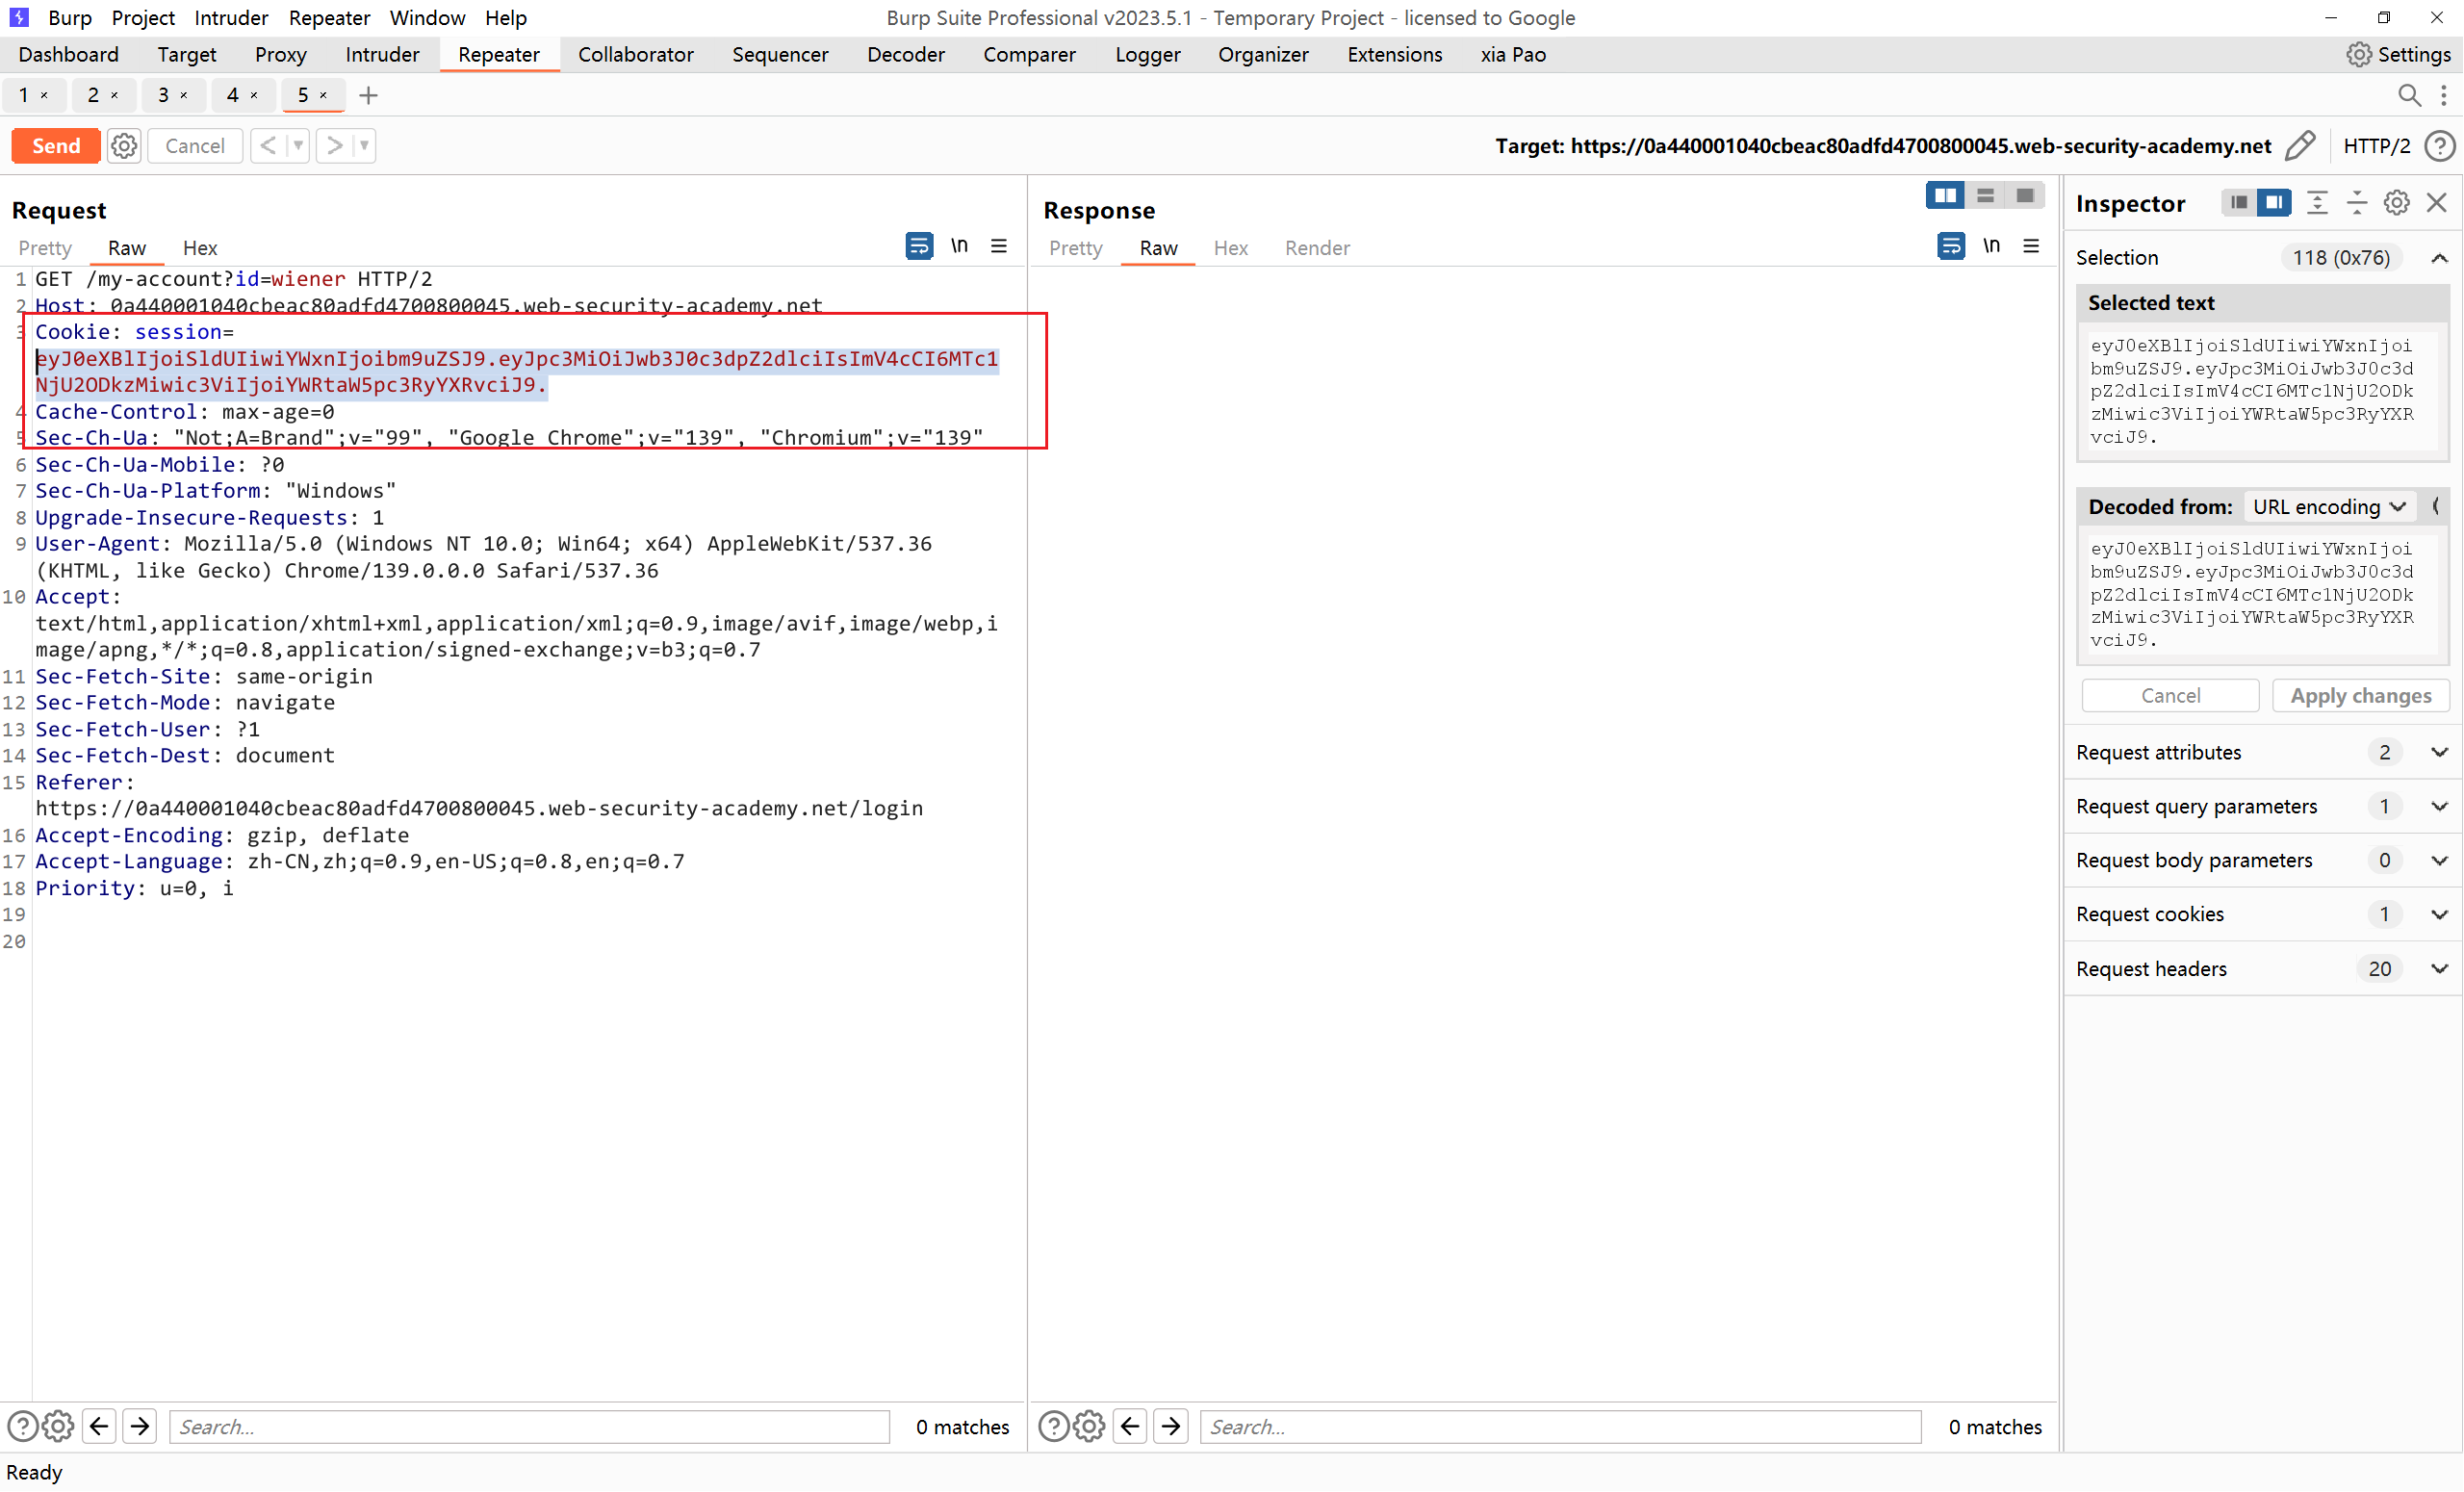Viewport: 2464px width, 1492px height.
Task: Toggle request message line wrap icon
Action: 919,246
